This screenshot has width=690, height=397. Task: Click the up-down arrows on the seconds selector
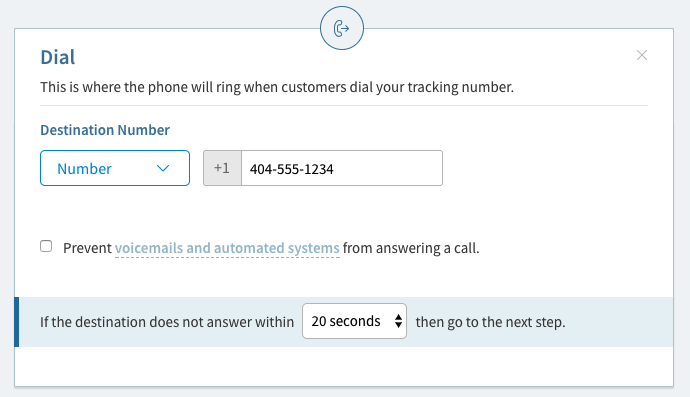[x=398, y=321]
